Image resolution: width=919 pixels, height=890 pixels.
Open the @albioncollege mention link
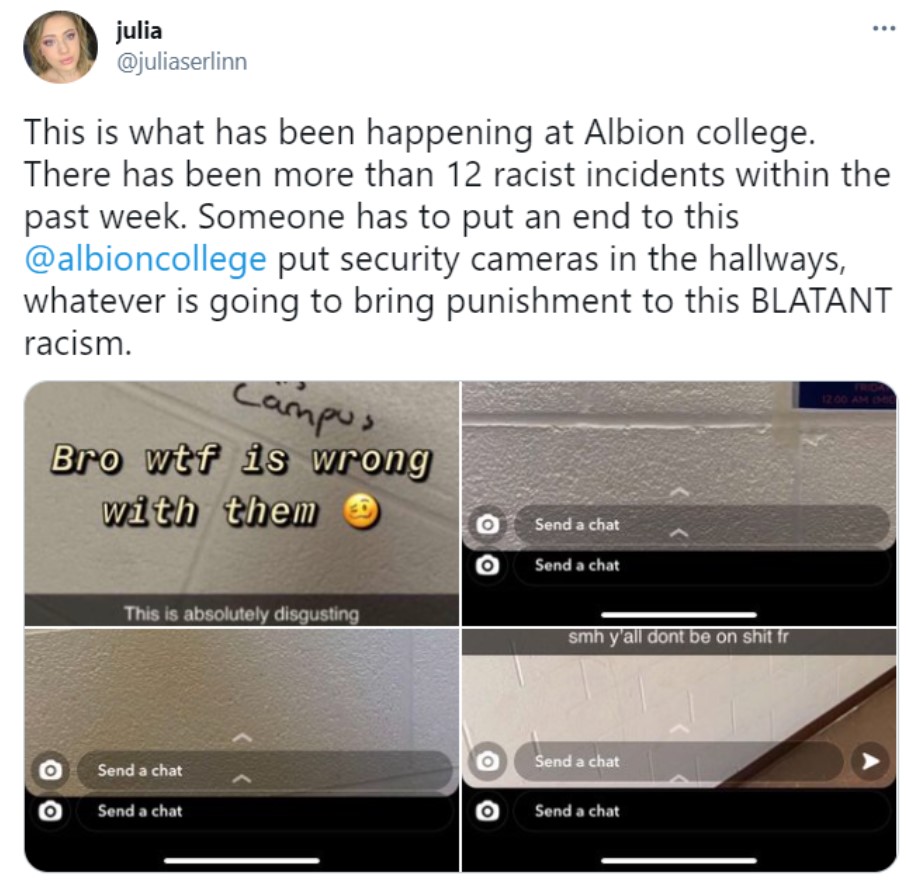(145, 259)
